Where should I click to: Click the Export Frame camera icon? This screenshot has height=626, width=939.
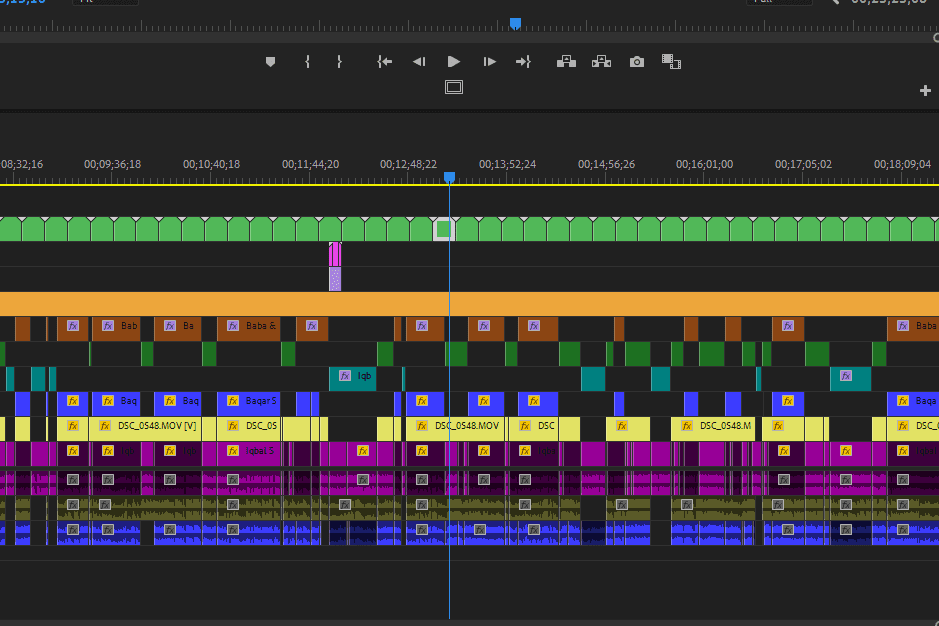click(x=637, y=62)
